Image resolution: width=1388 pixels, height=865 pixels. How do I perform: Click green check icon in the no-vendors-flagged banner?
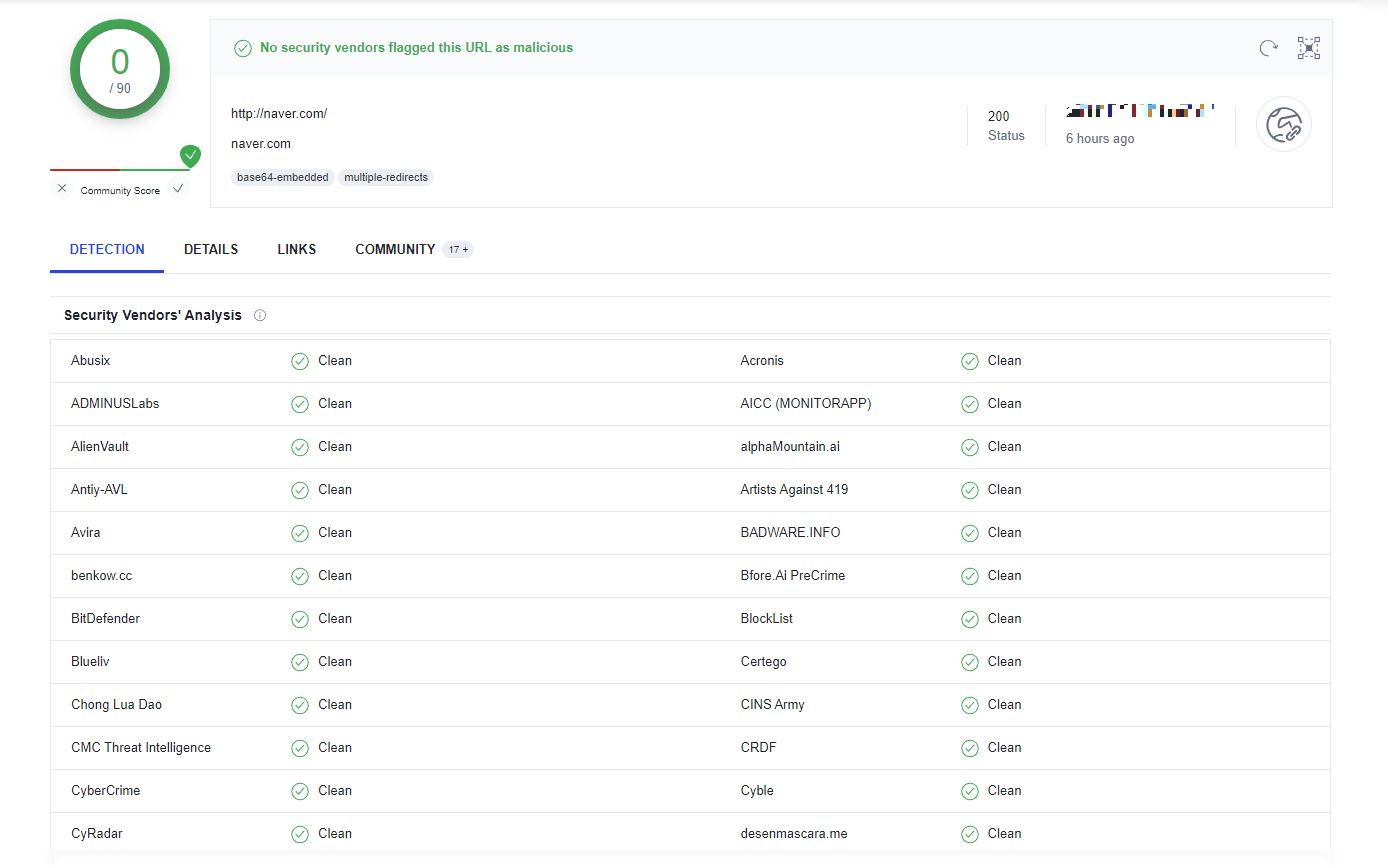click(242, 48)
